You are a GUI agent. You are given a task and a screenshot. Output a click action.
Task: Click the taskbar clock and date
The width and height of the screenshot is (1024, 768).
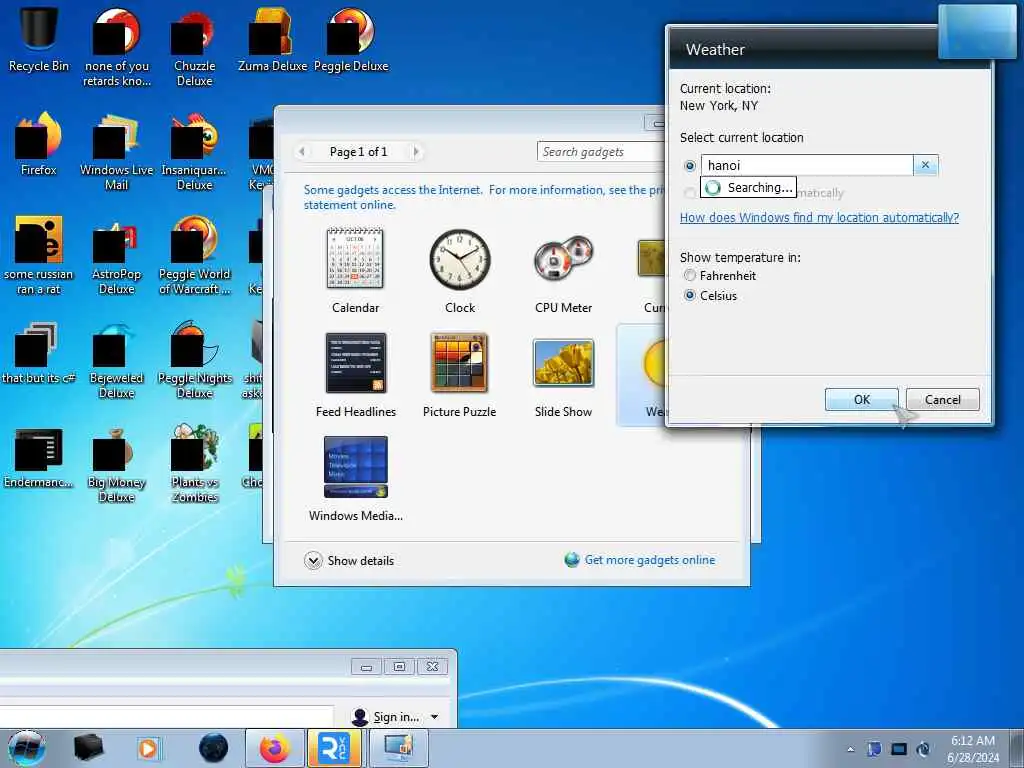point(972,749)
